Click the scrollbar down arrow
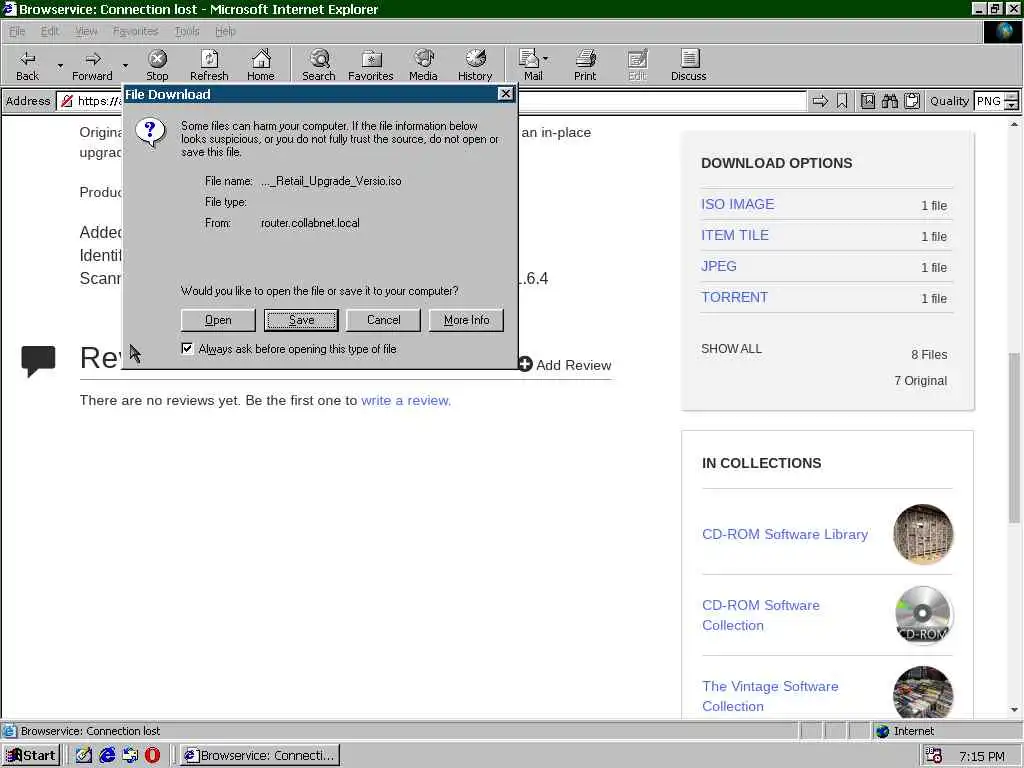This screenshot has height=768, width=1024. [1014, 710]
